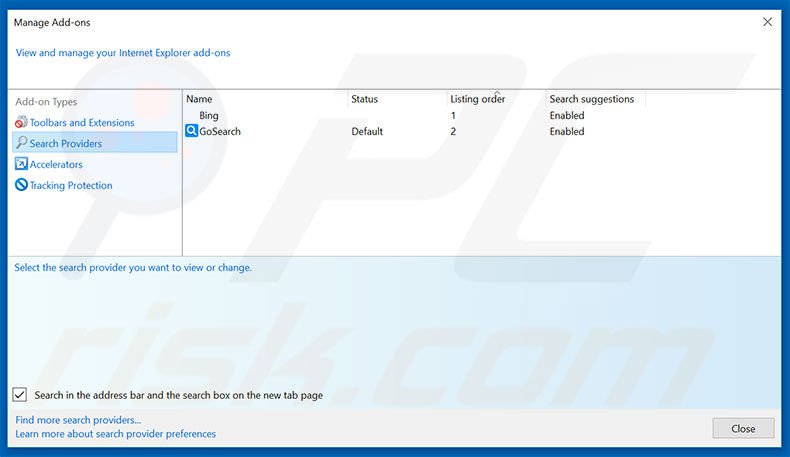Click GoSearch's listing order value 2

[453, 132]
